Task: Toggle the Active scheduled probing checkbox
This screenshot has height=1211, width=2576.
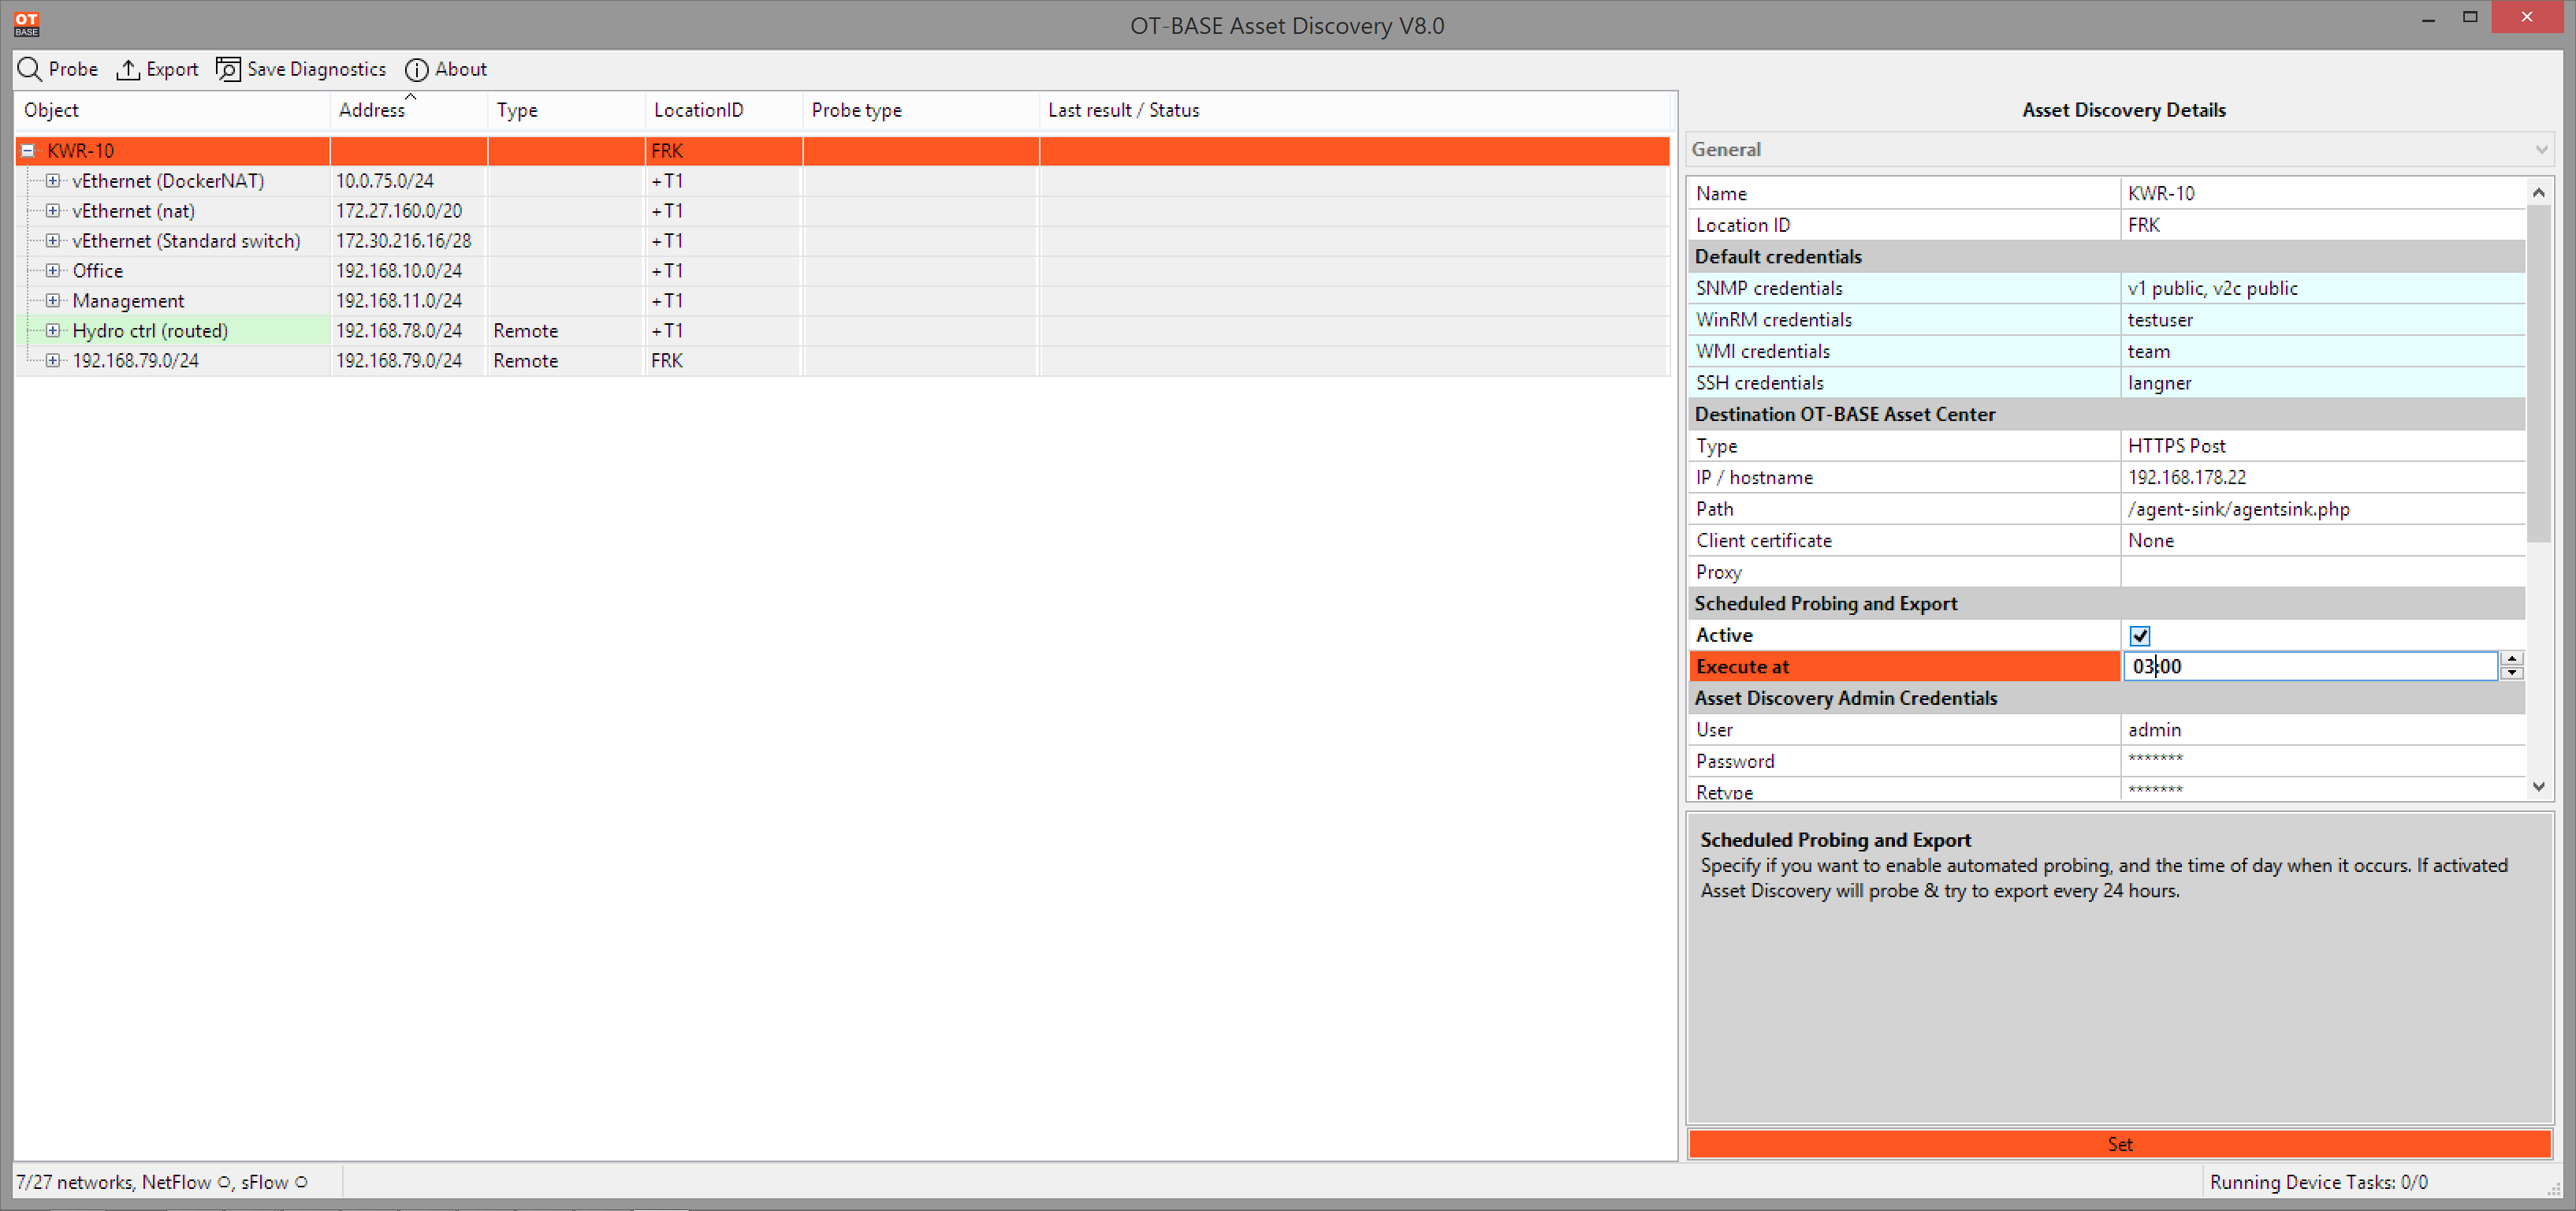Action: [2139, 635]
